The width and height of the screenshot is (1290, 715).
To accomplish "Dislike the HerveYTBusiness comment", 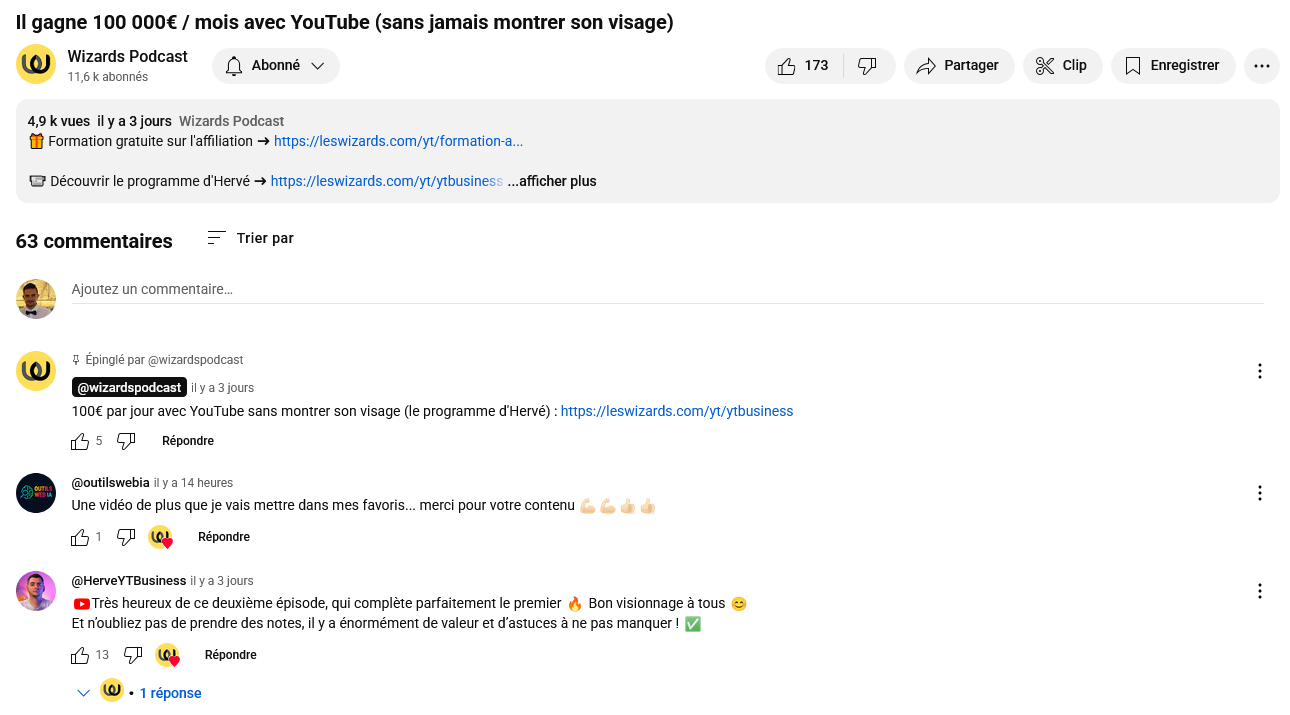I will pyautogui.click(x=133, y=655).
